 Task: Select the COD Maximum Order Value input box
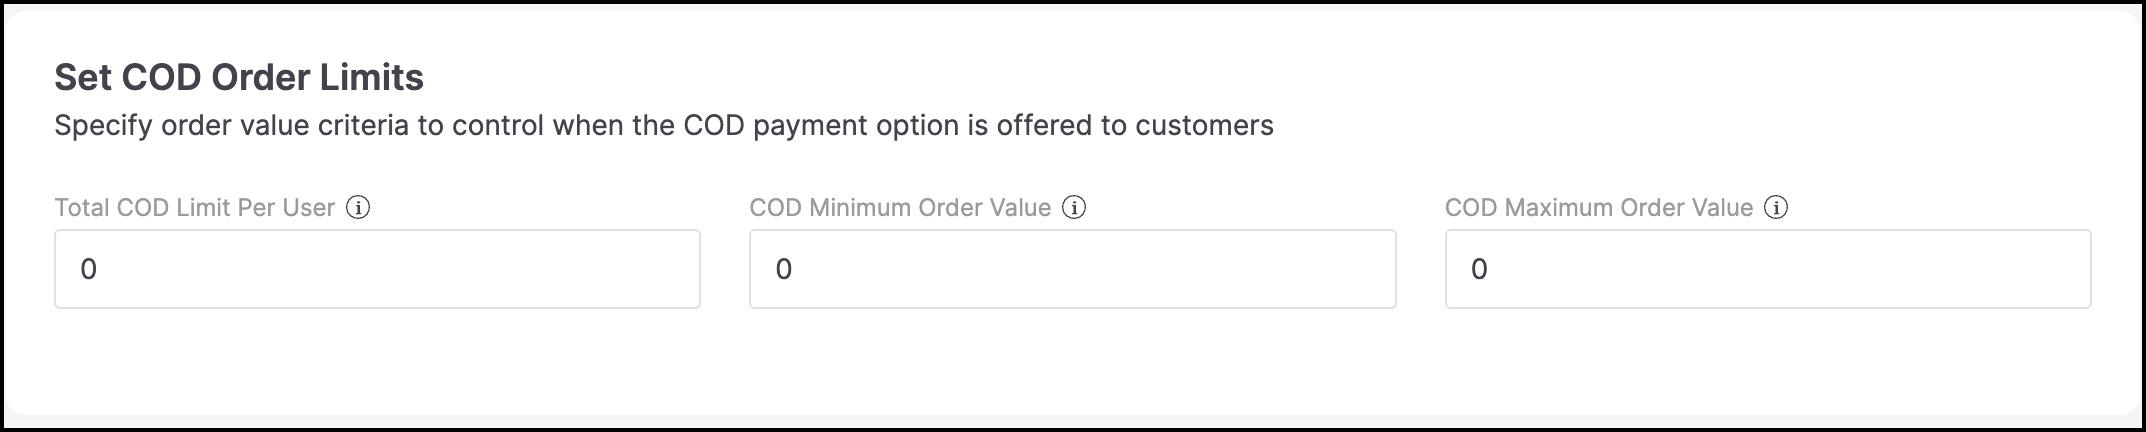tap(1768, 269)
